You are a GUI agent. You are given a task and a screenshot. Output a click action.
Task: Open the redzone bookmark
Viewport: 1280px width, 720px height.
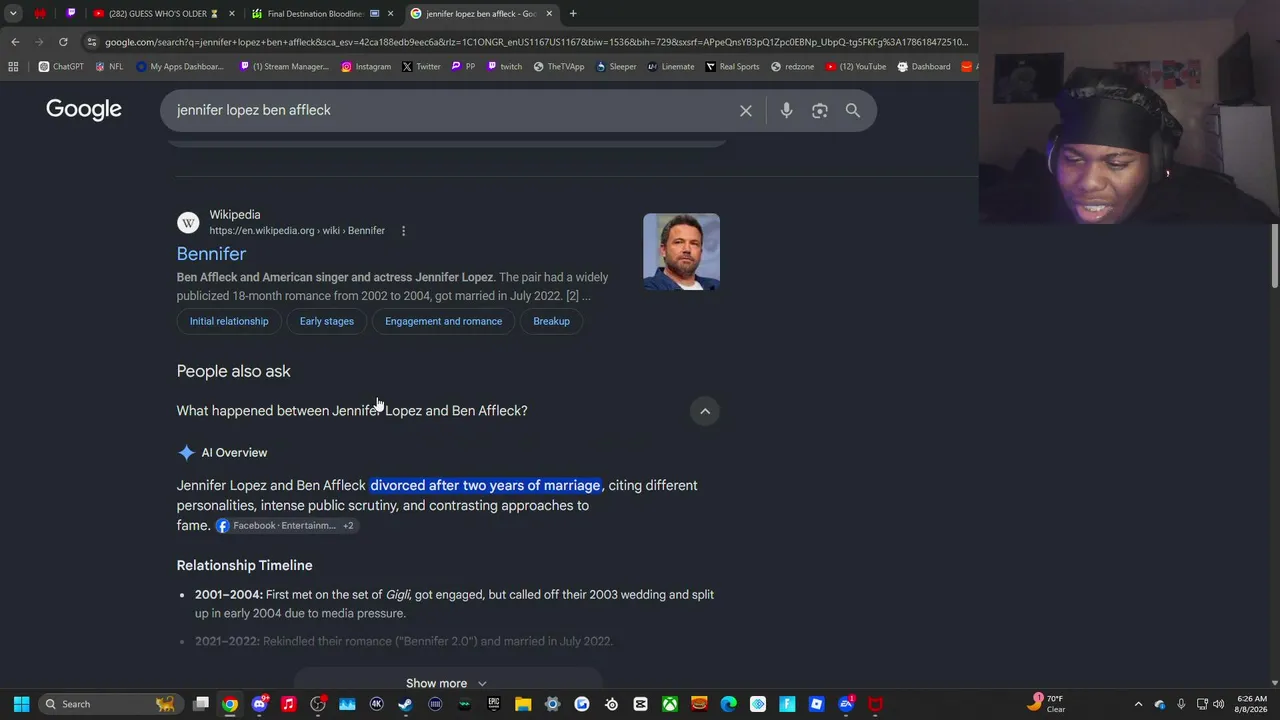[793, 67]
